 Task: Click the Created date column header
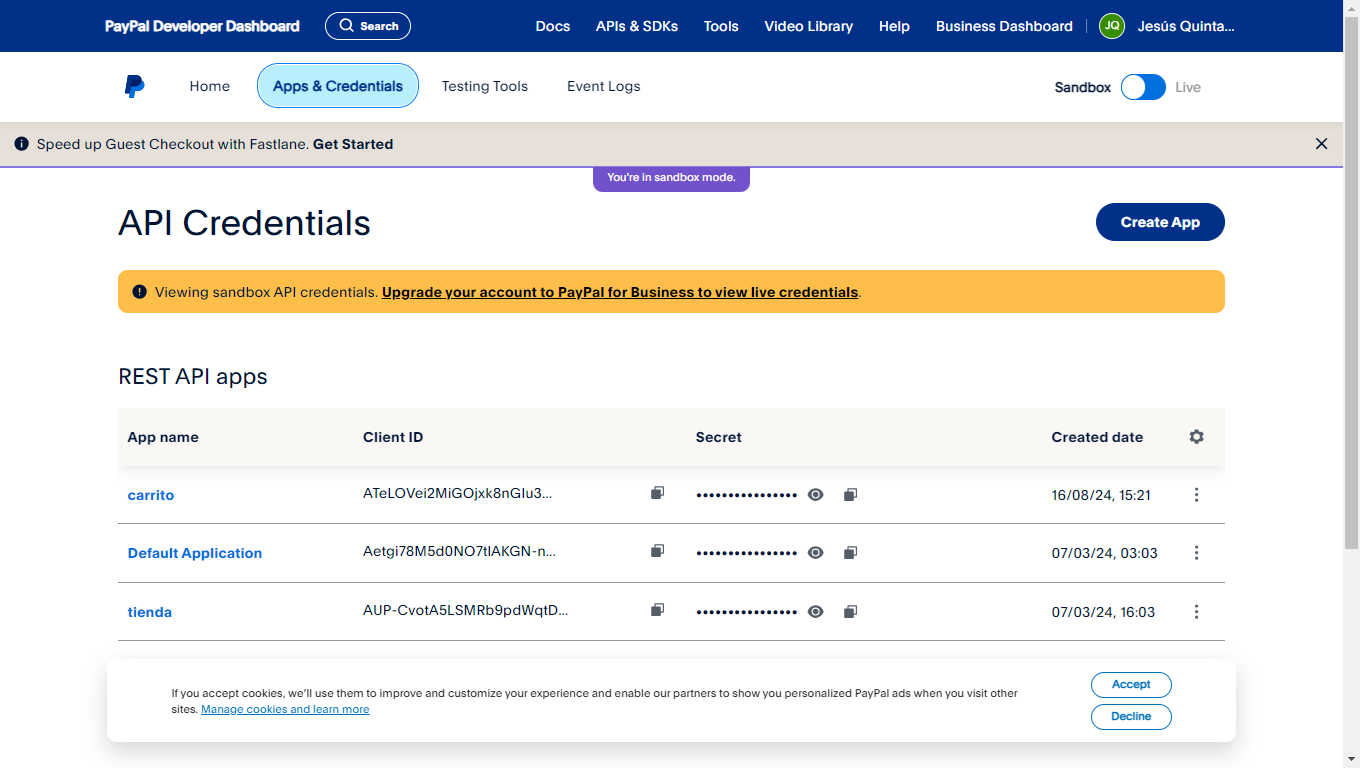click(1097, 437)
